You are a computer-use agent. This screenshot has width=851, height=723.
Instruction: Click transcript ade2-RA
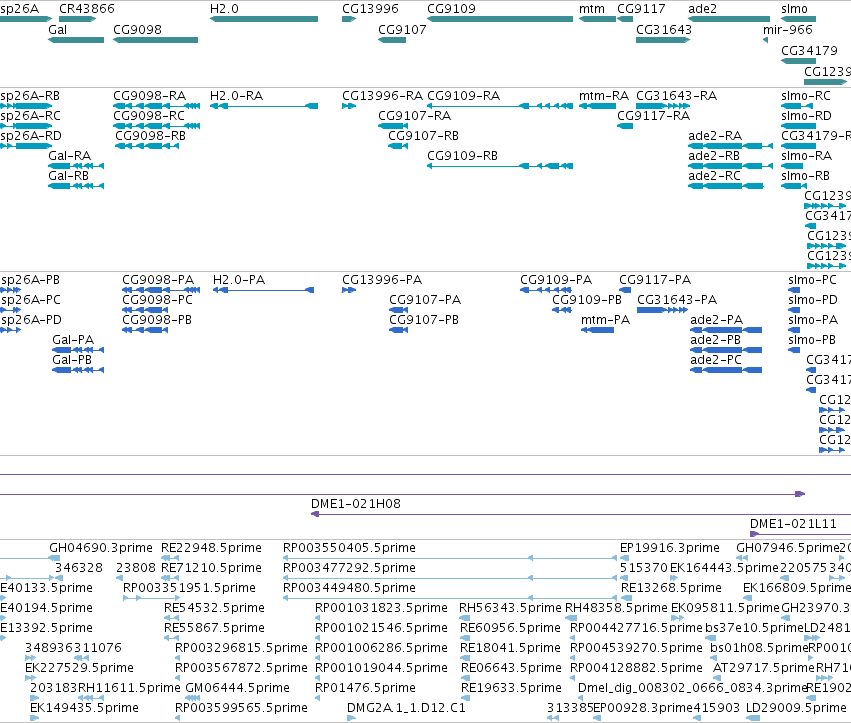click(x=730, y=146)
